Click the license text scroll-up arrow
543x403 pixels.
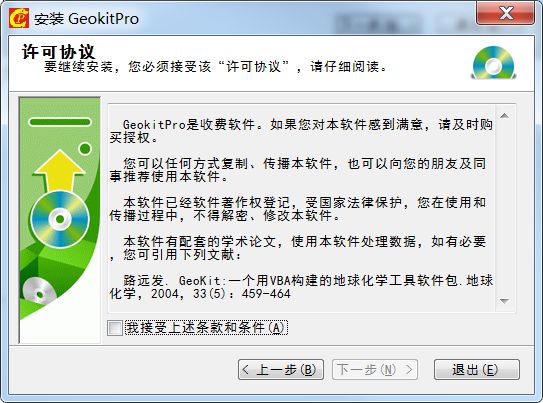coord(504,116)
